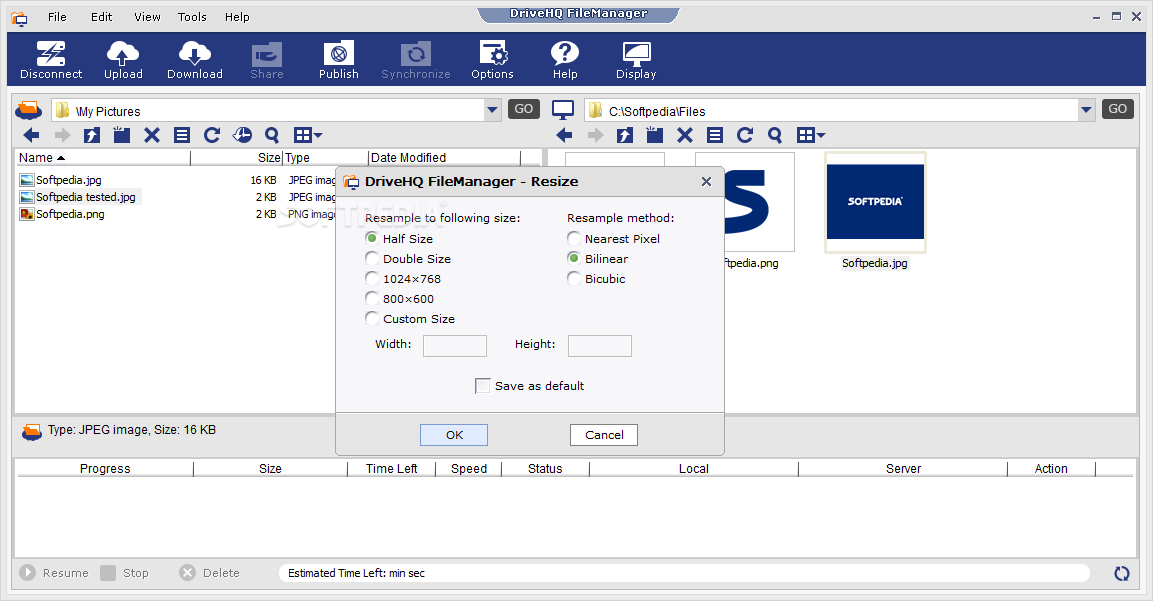
Task: Expand the My Pictures path dropdown
Action: coord(492,110)
